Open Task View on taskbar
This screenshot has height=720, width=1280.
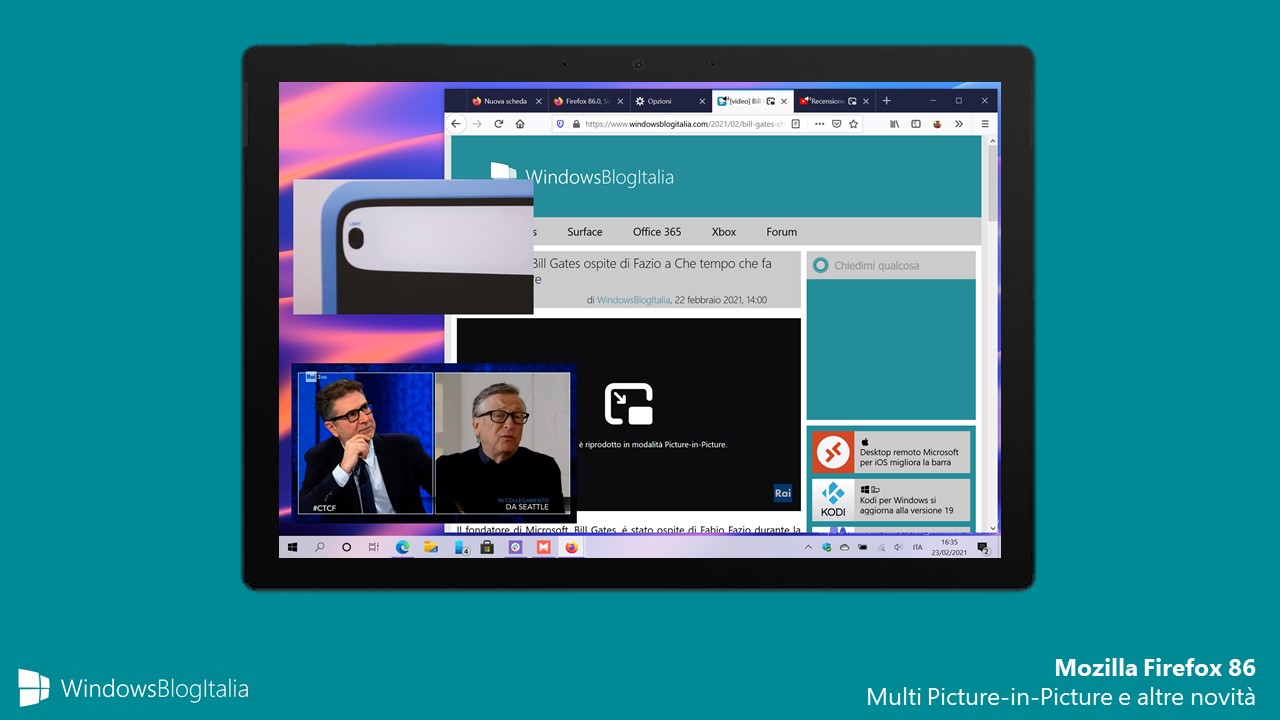(x=373, y=547)
